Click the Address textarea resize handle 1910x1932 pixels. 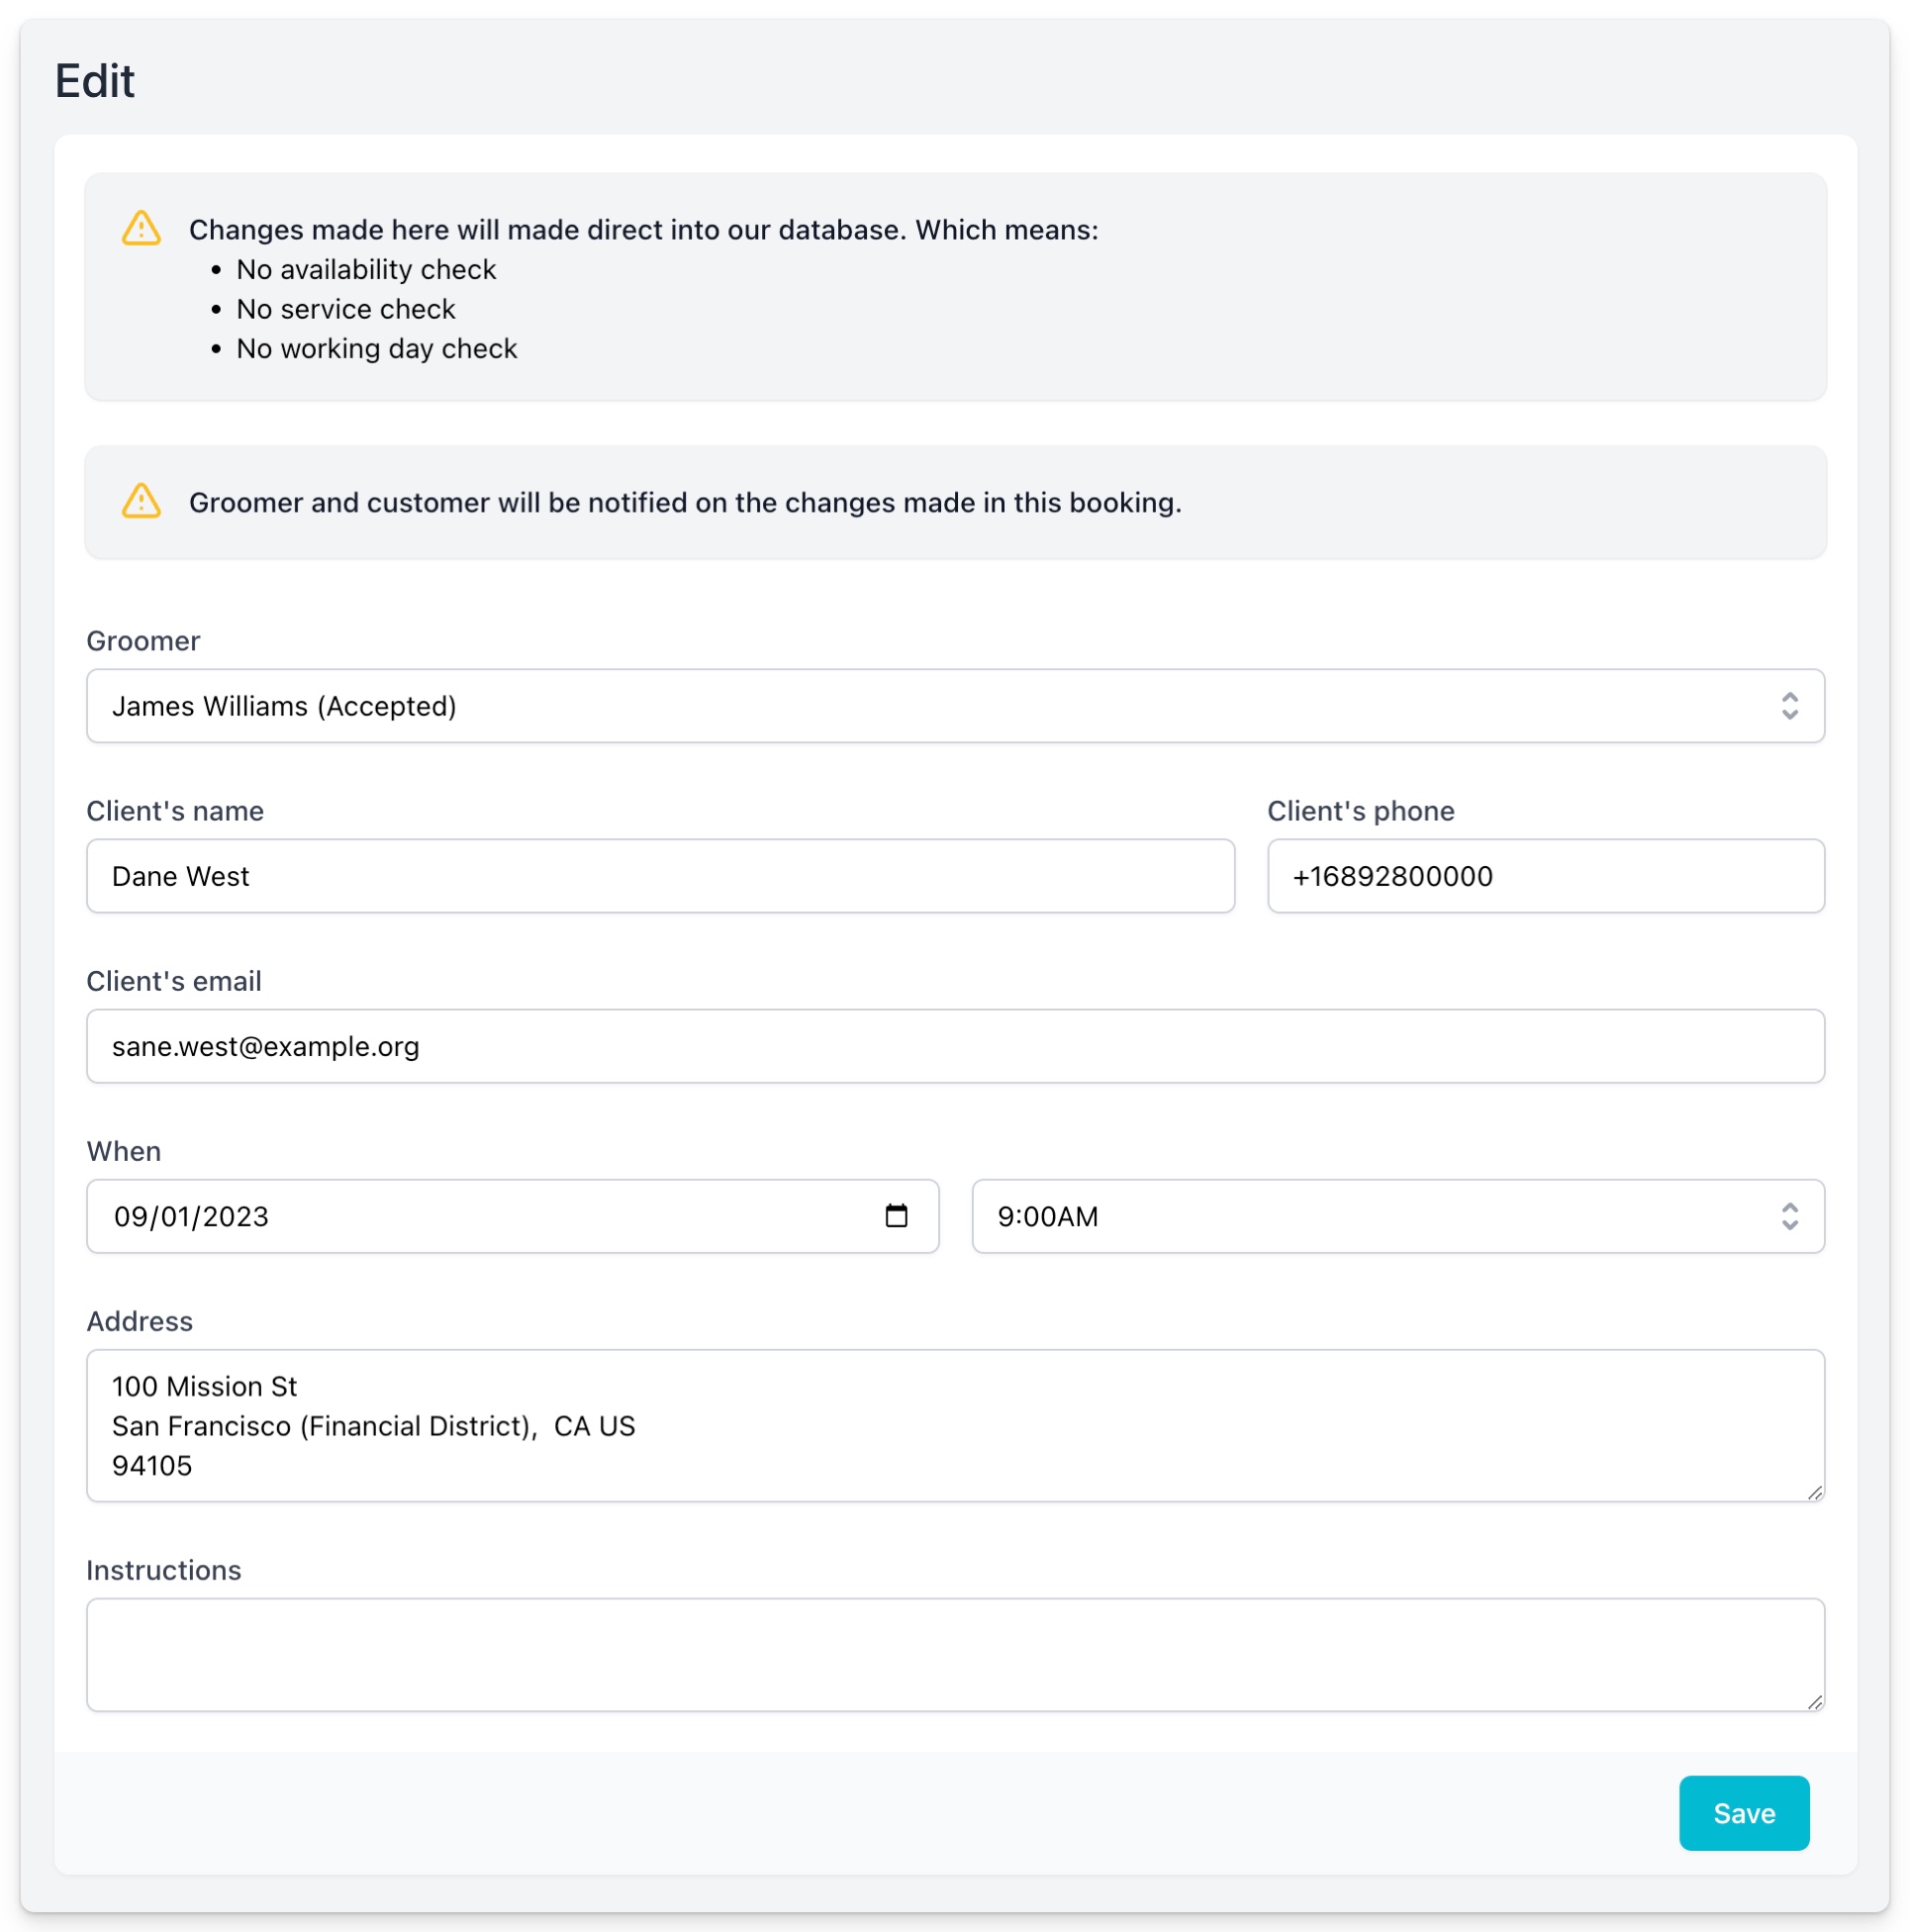click(1814, 1492)
